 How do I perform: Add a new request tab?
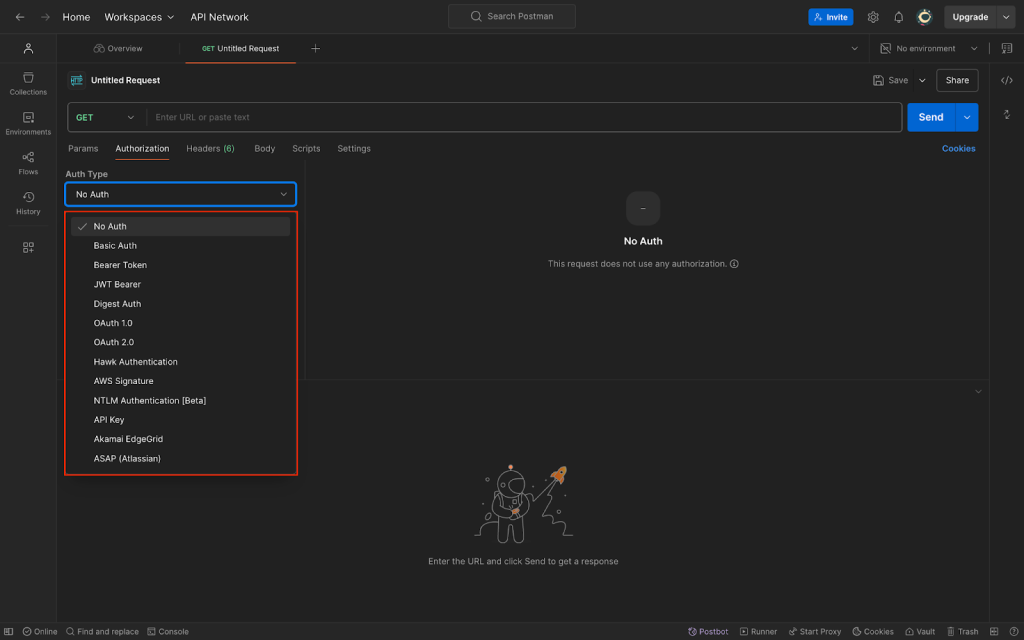pyautogui.click(x=315, y=48)
